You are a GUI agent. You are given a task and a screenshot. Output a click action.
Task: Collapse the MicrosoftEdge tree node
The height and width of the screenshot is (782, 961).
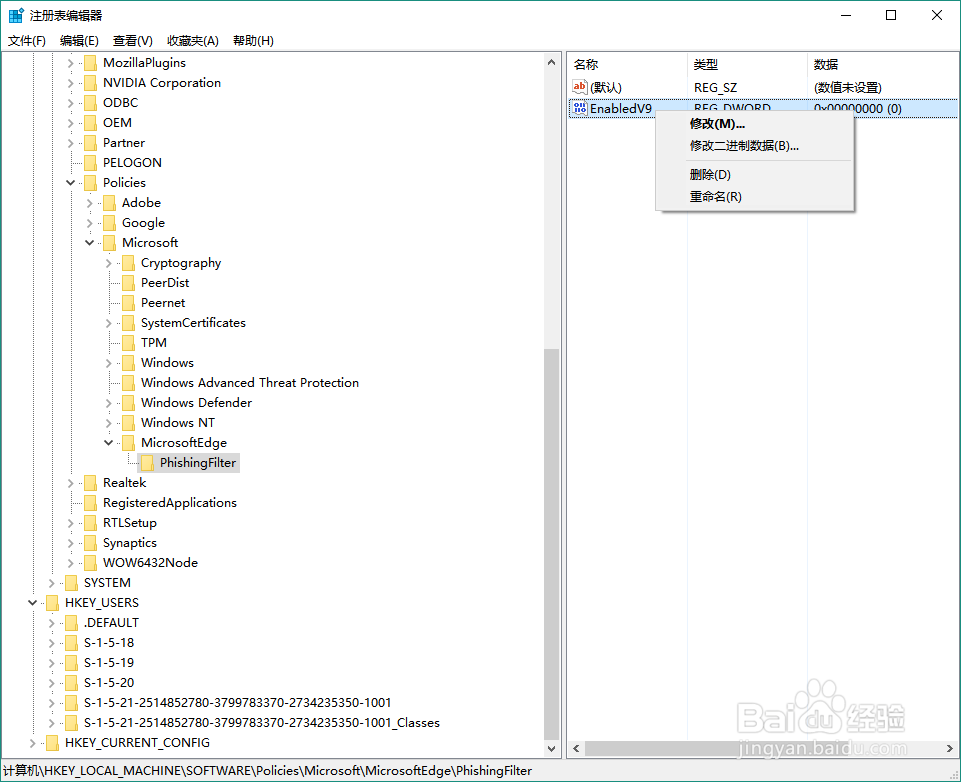point(108,442)
